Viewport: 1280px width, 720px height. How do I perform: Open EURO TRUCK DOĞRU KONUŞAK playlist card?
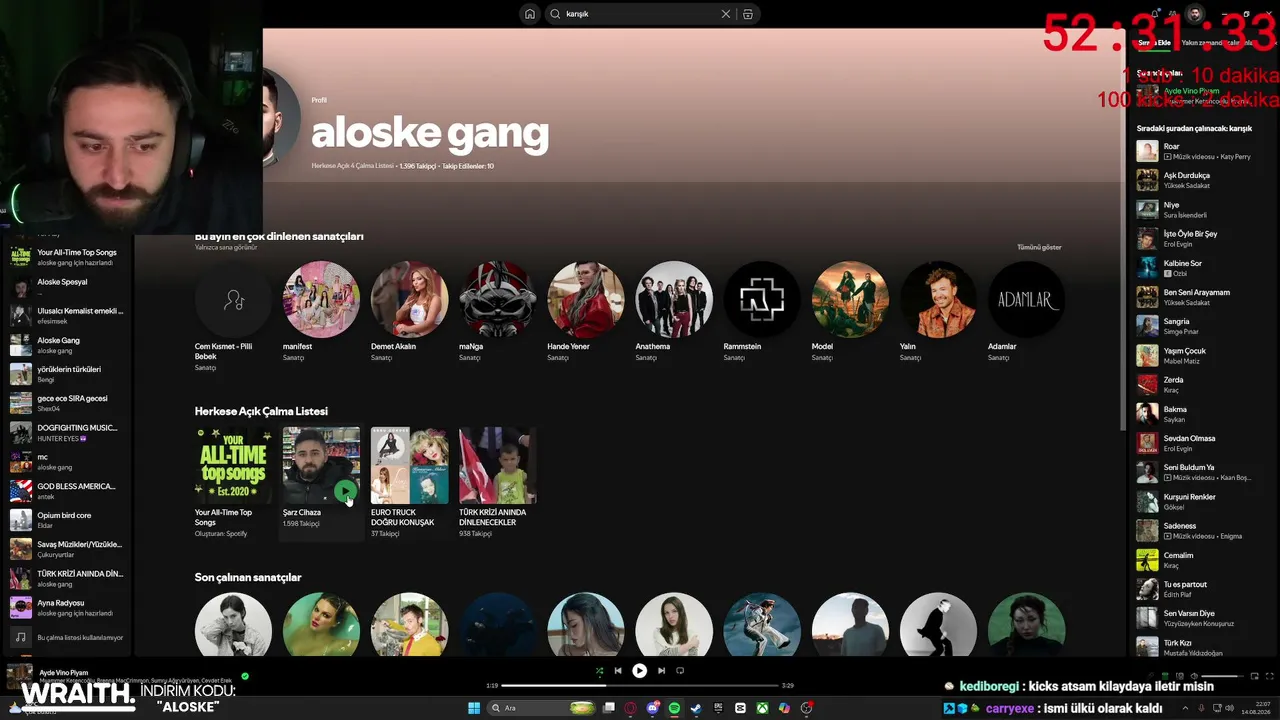[409, 482]
